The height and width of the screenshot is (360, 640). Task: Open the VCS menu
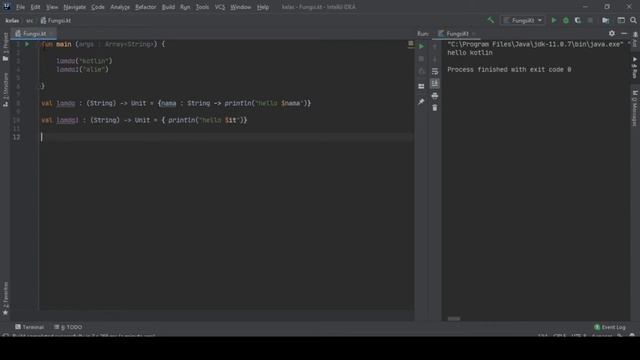click(220, 7)
